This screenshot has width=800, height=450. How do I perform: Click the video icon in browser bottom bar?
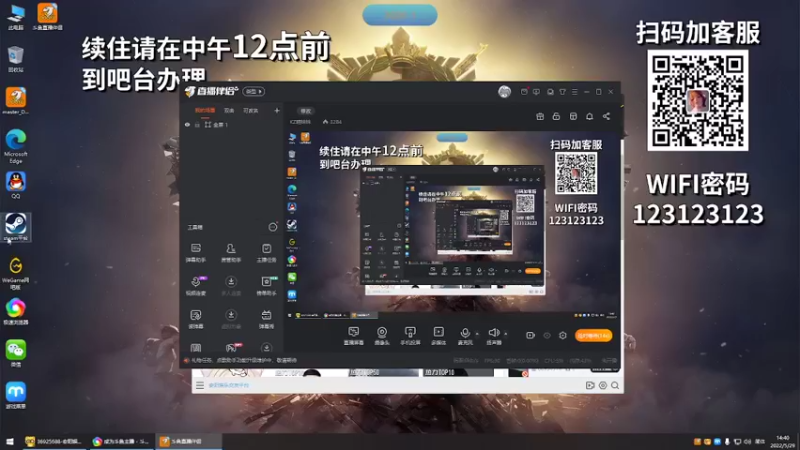tap(590, 385)
